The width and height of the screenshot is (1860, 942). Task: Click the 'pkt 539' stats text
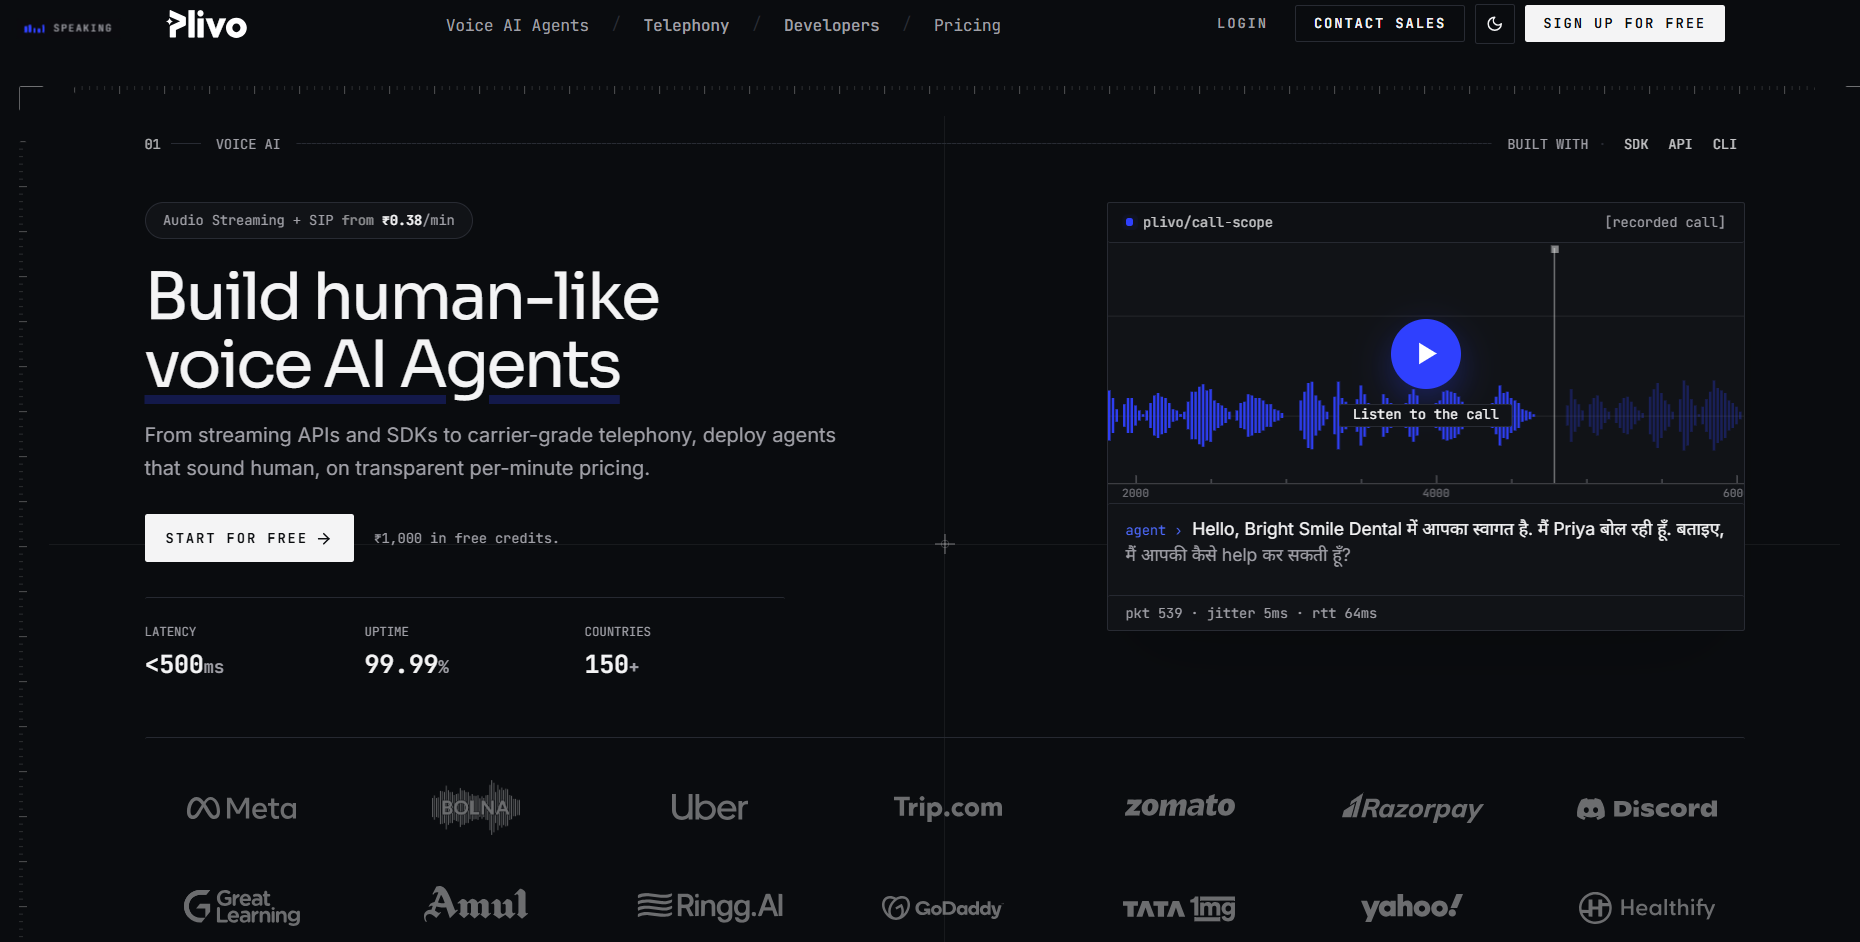(1153, 613)
